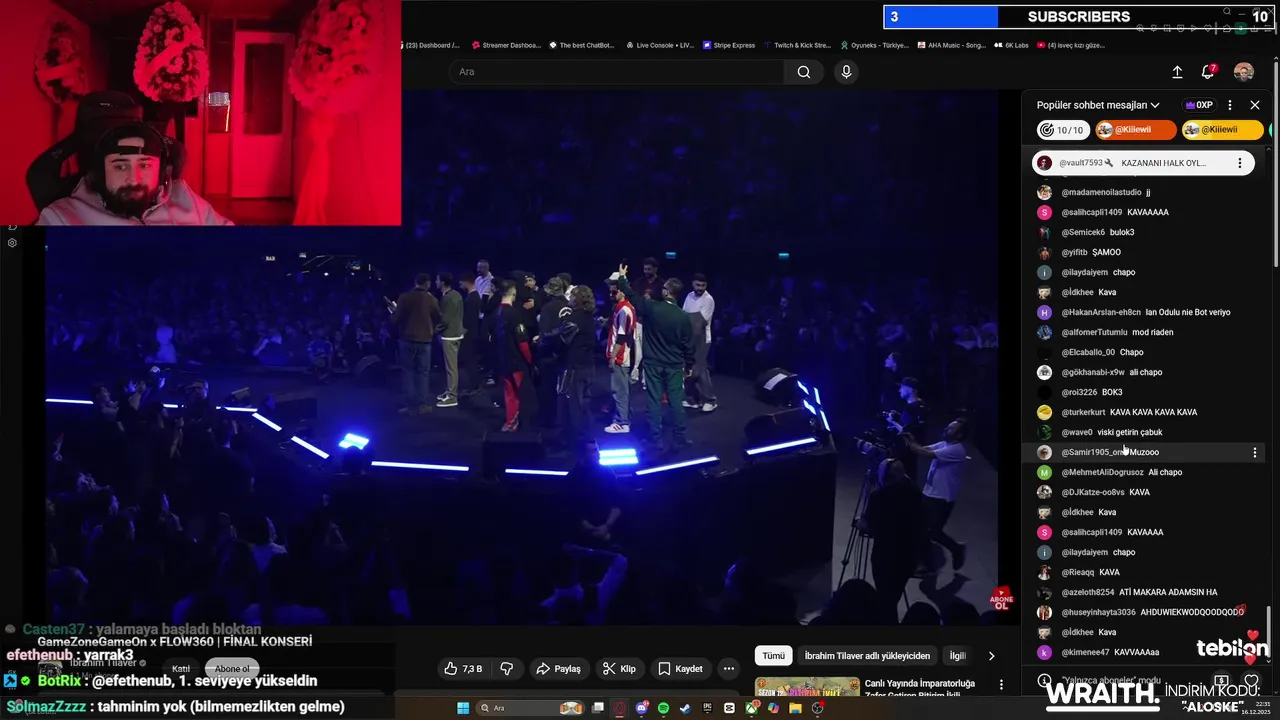This screenshot has width=1280, height=720.
Task: Open the Opera GX icon on taskbar
Action: coord(619,708)
